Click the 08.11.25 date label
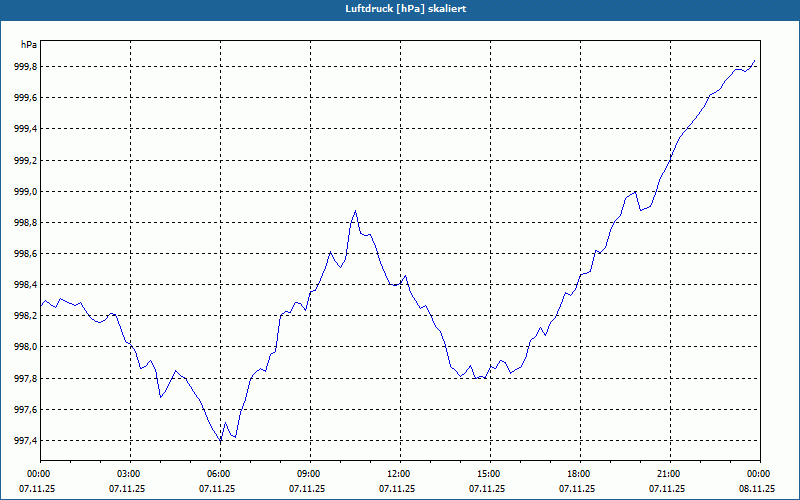800x500 pixels. 757,489
